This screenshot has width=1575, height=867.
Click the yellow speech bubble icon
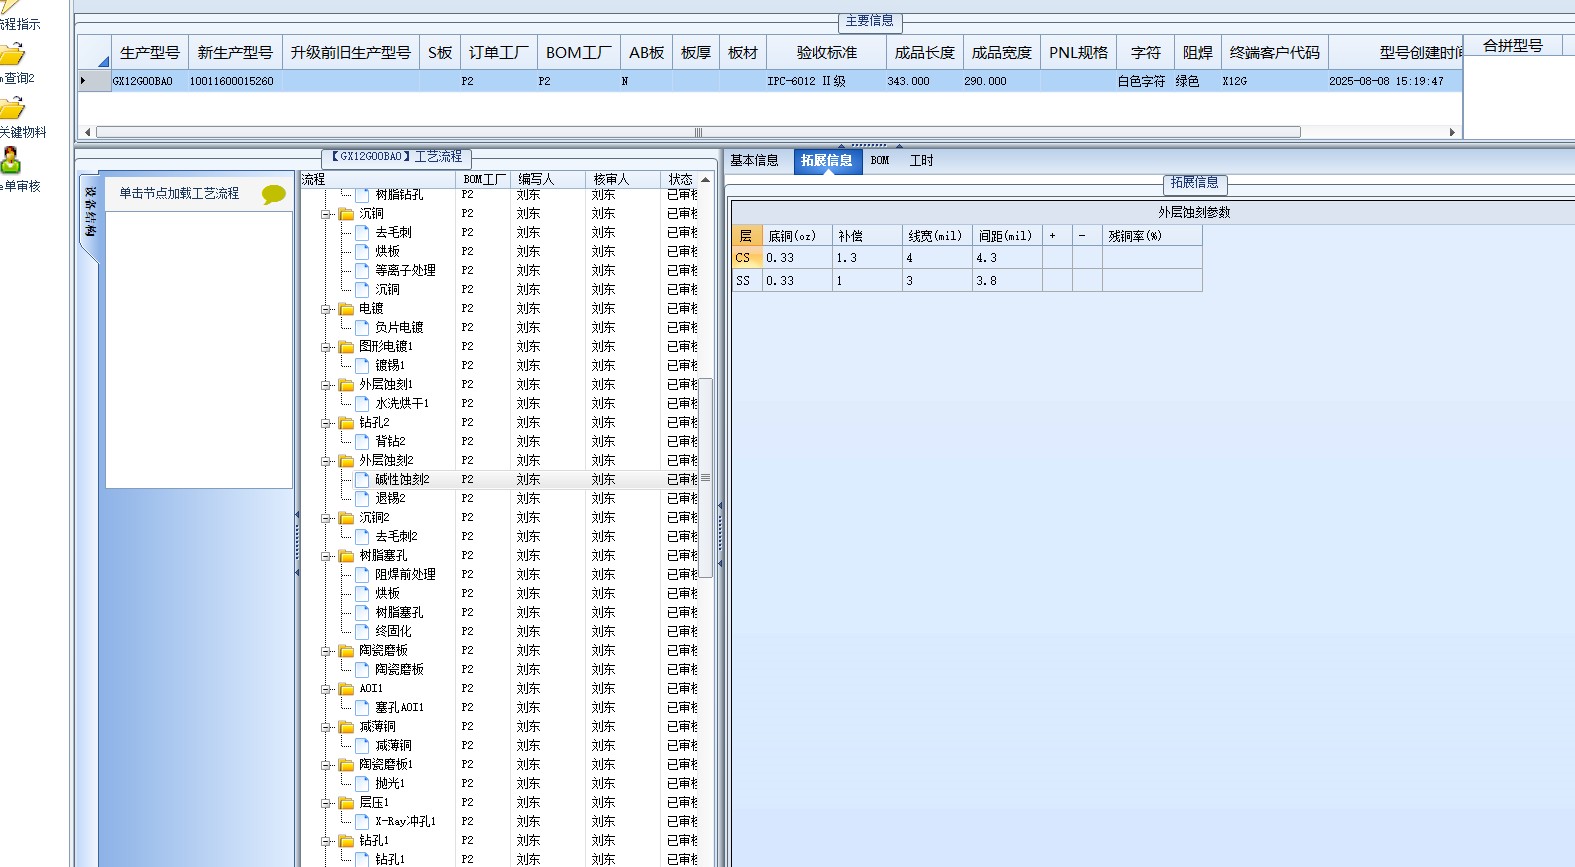pyautogui.click(x=273, y=194)
